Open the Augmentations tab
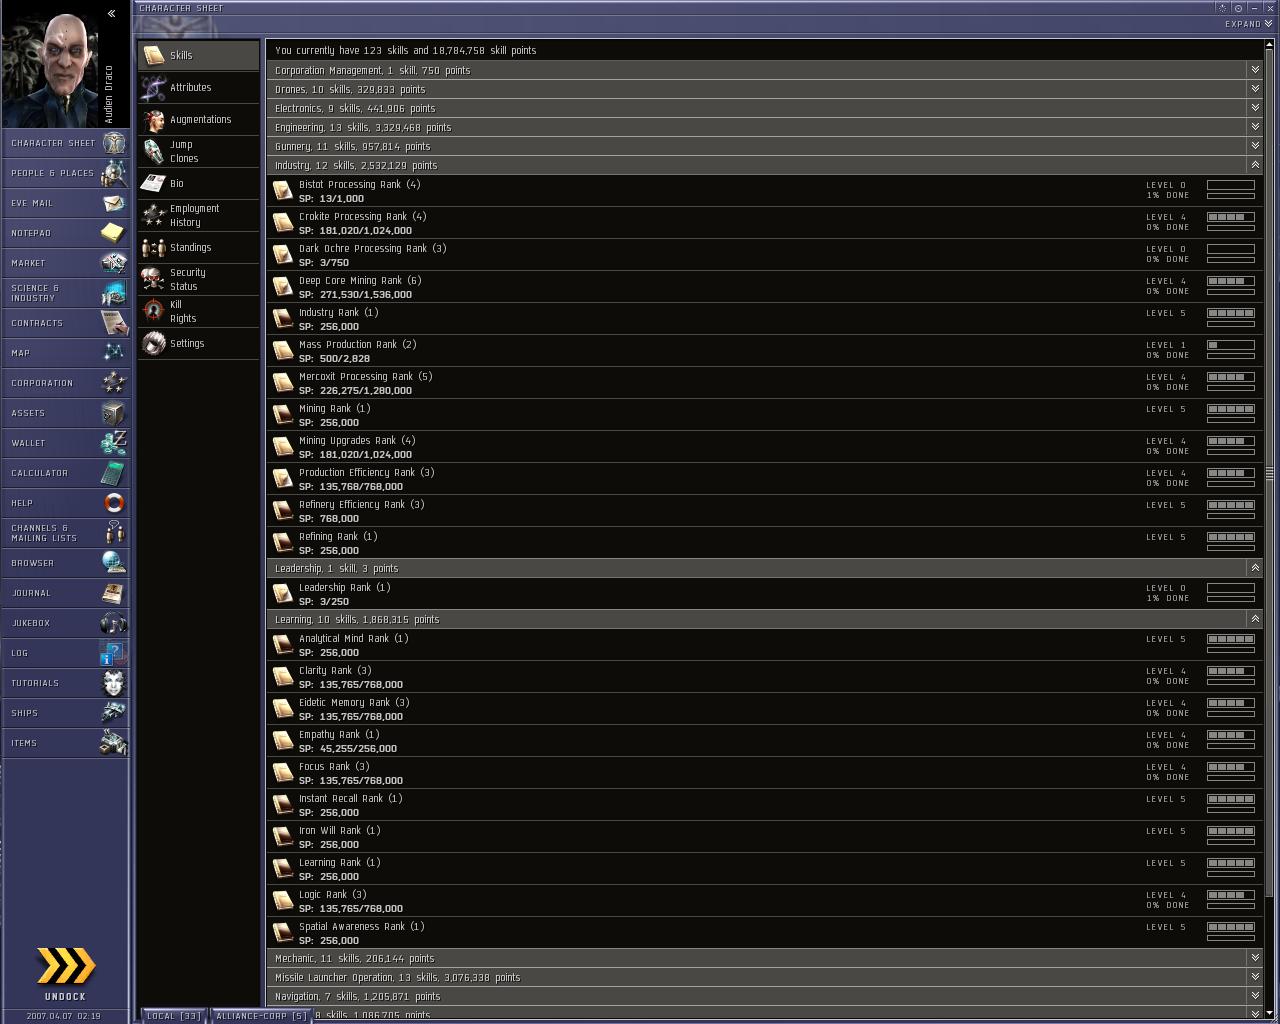This screenshot has height=1024, width=1280. 199,119
